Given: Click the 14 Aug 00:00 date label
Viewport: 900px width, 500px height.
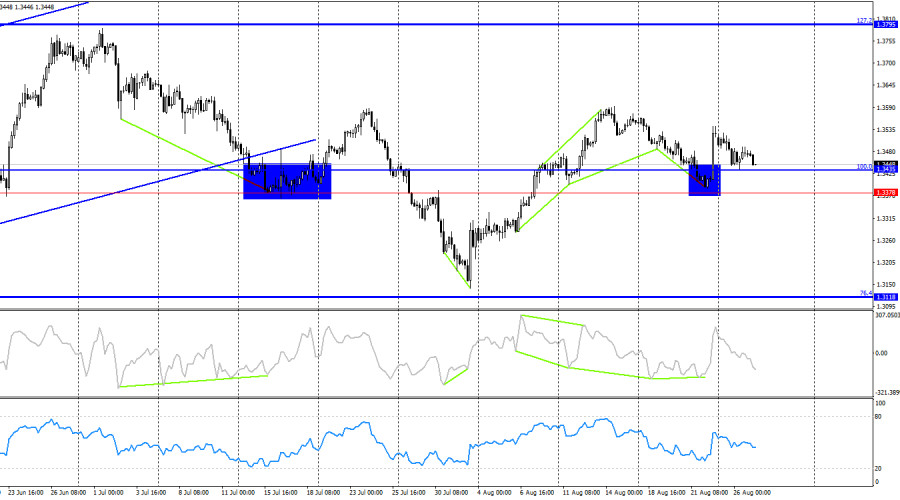Looking at the screenshot, I should point(624,493).
